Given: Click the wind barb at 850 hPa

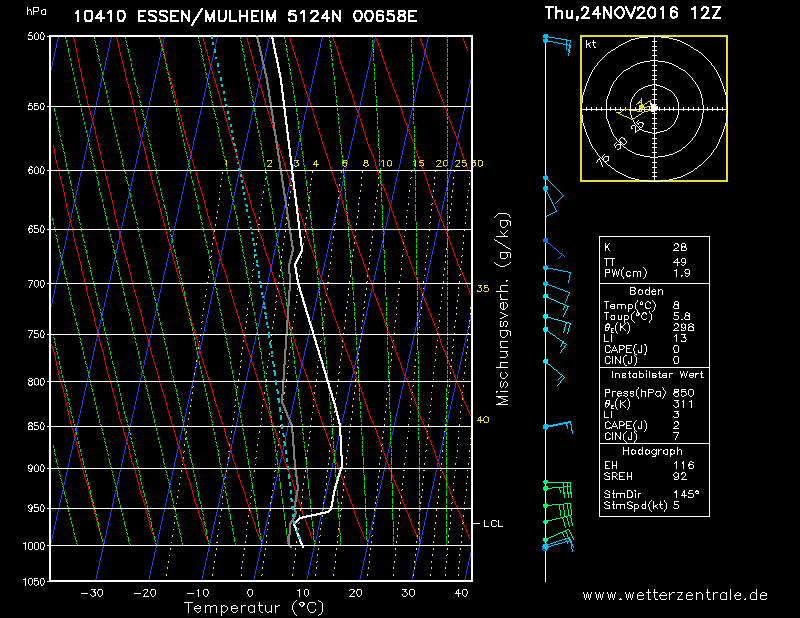Looking at the screenshot, I should (558, 427).
